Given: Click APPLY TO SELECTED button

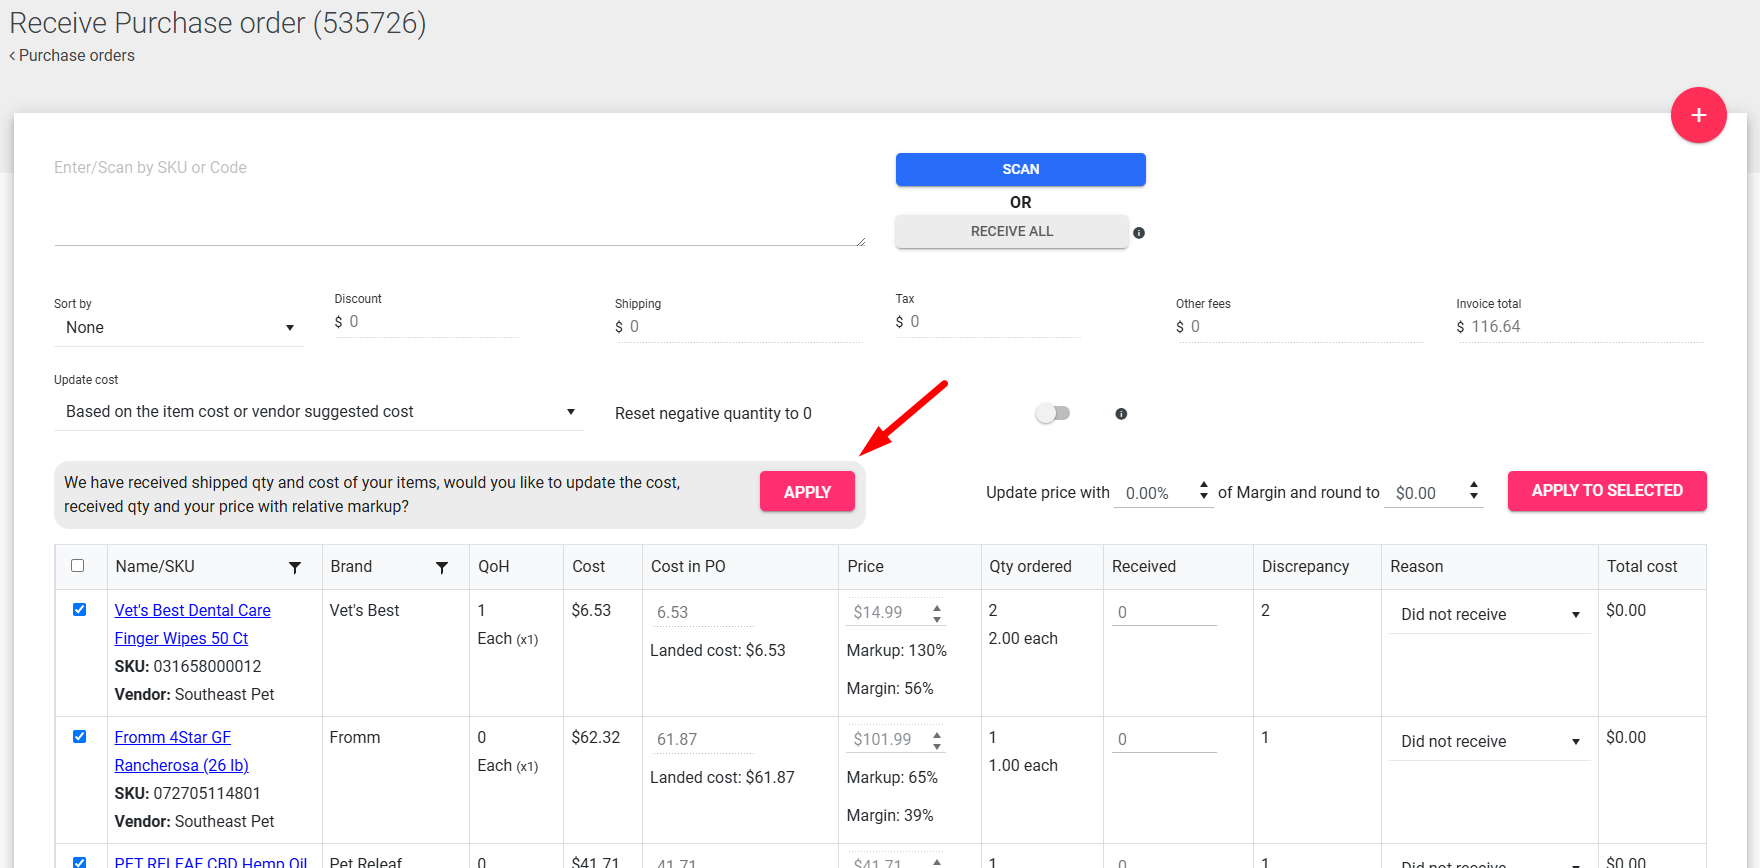Looking at the screenshot, I should [x=1607, y=491].
